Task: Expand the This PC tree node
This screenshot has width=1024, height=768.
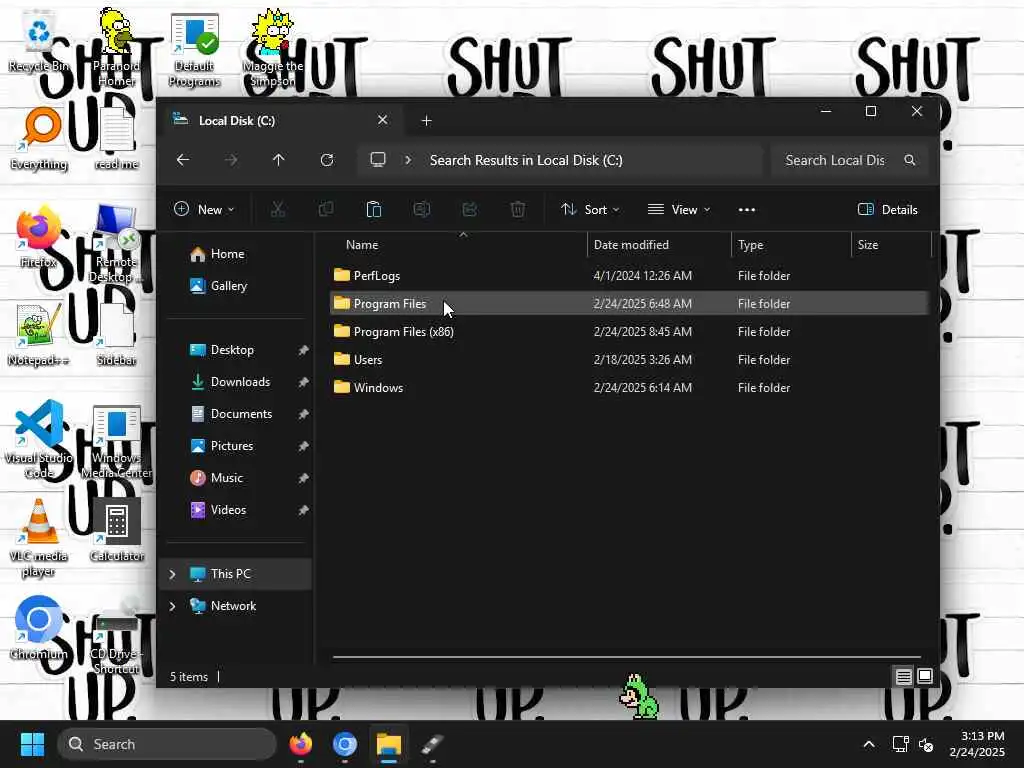Action: click(172, 574)
